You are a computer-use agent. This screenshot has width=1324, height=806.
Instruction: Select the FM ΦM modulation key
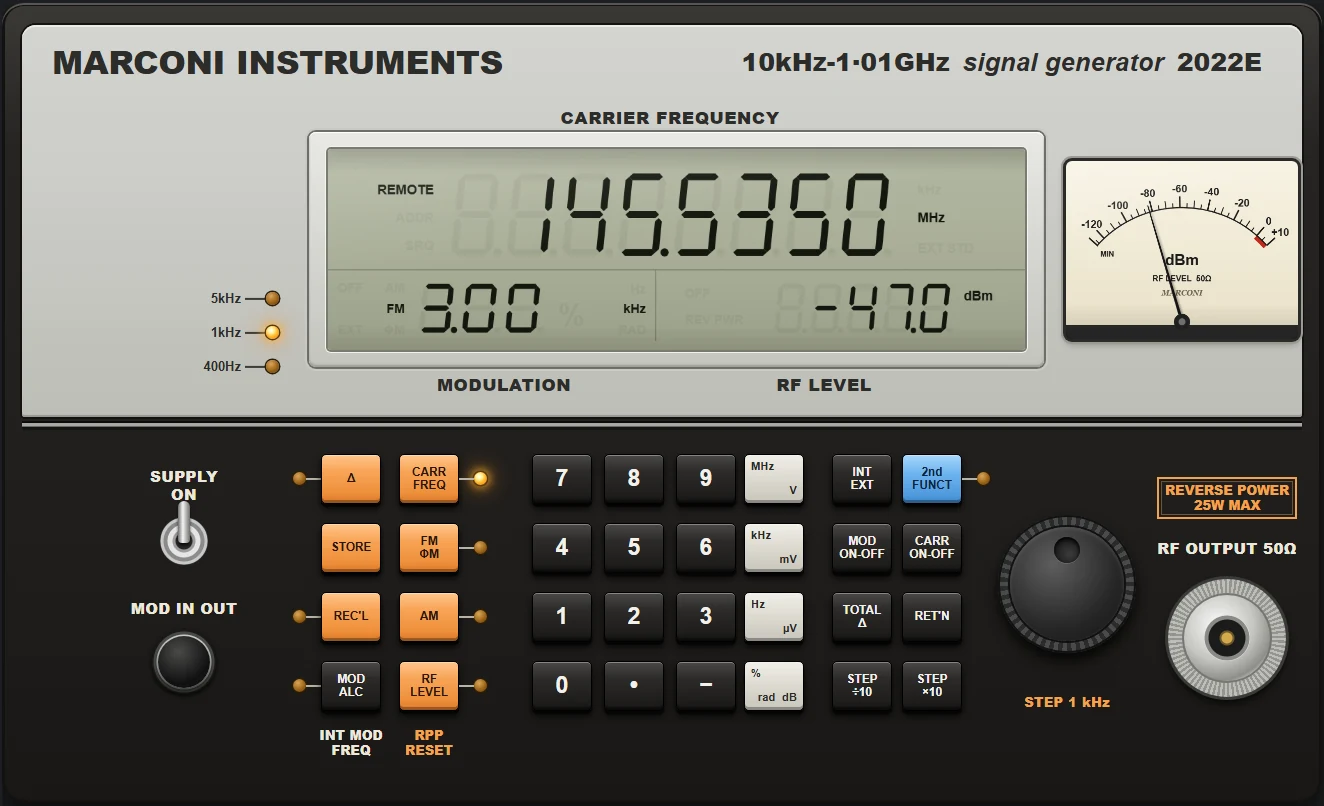[429, 547]
